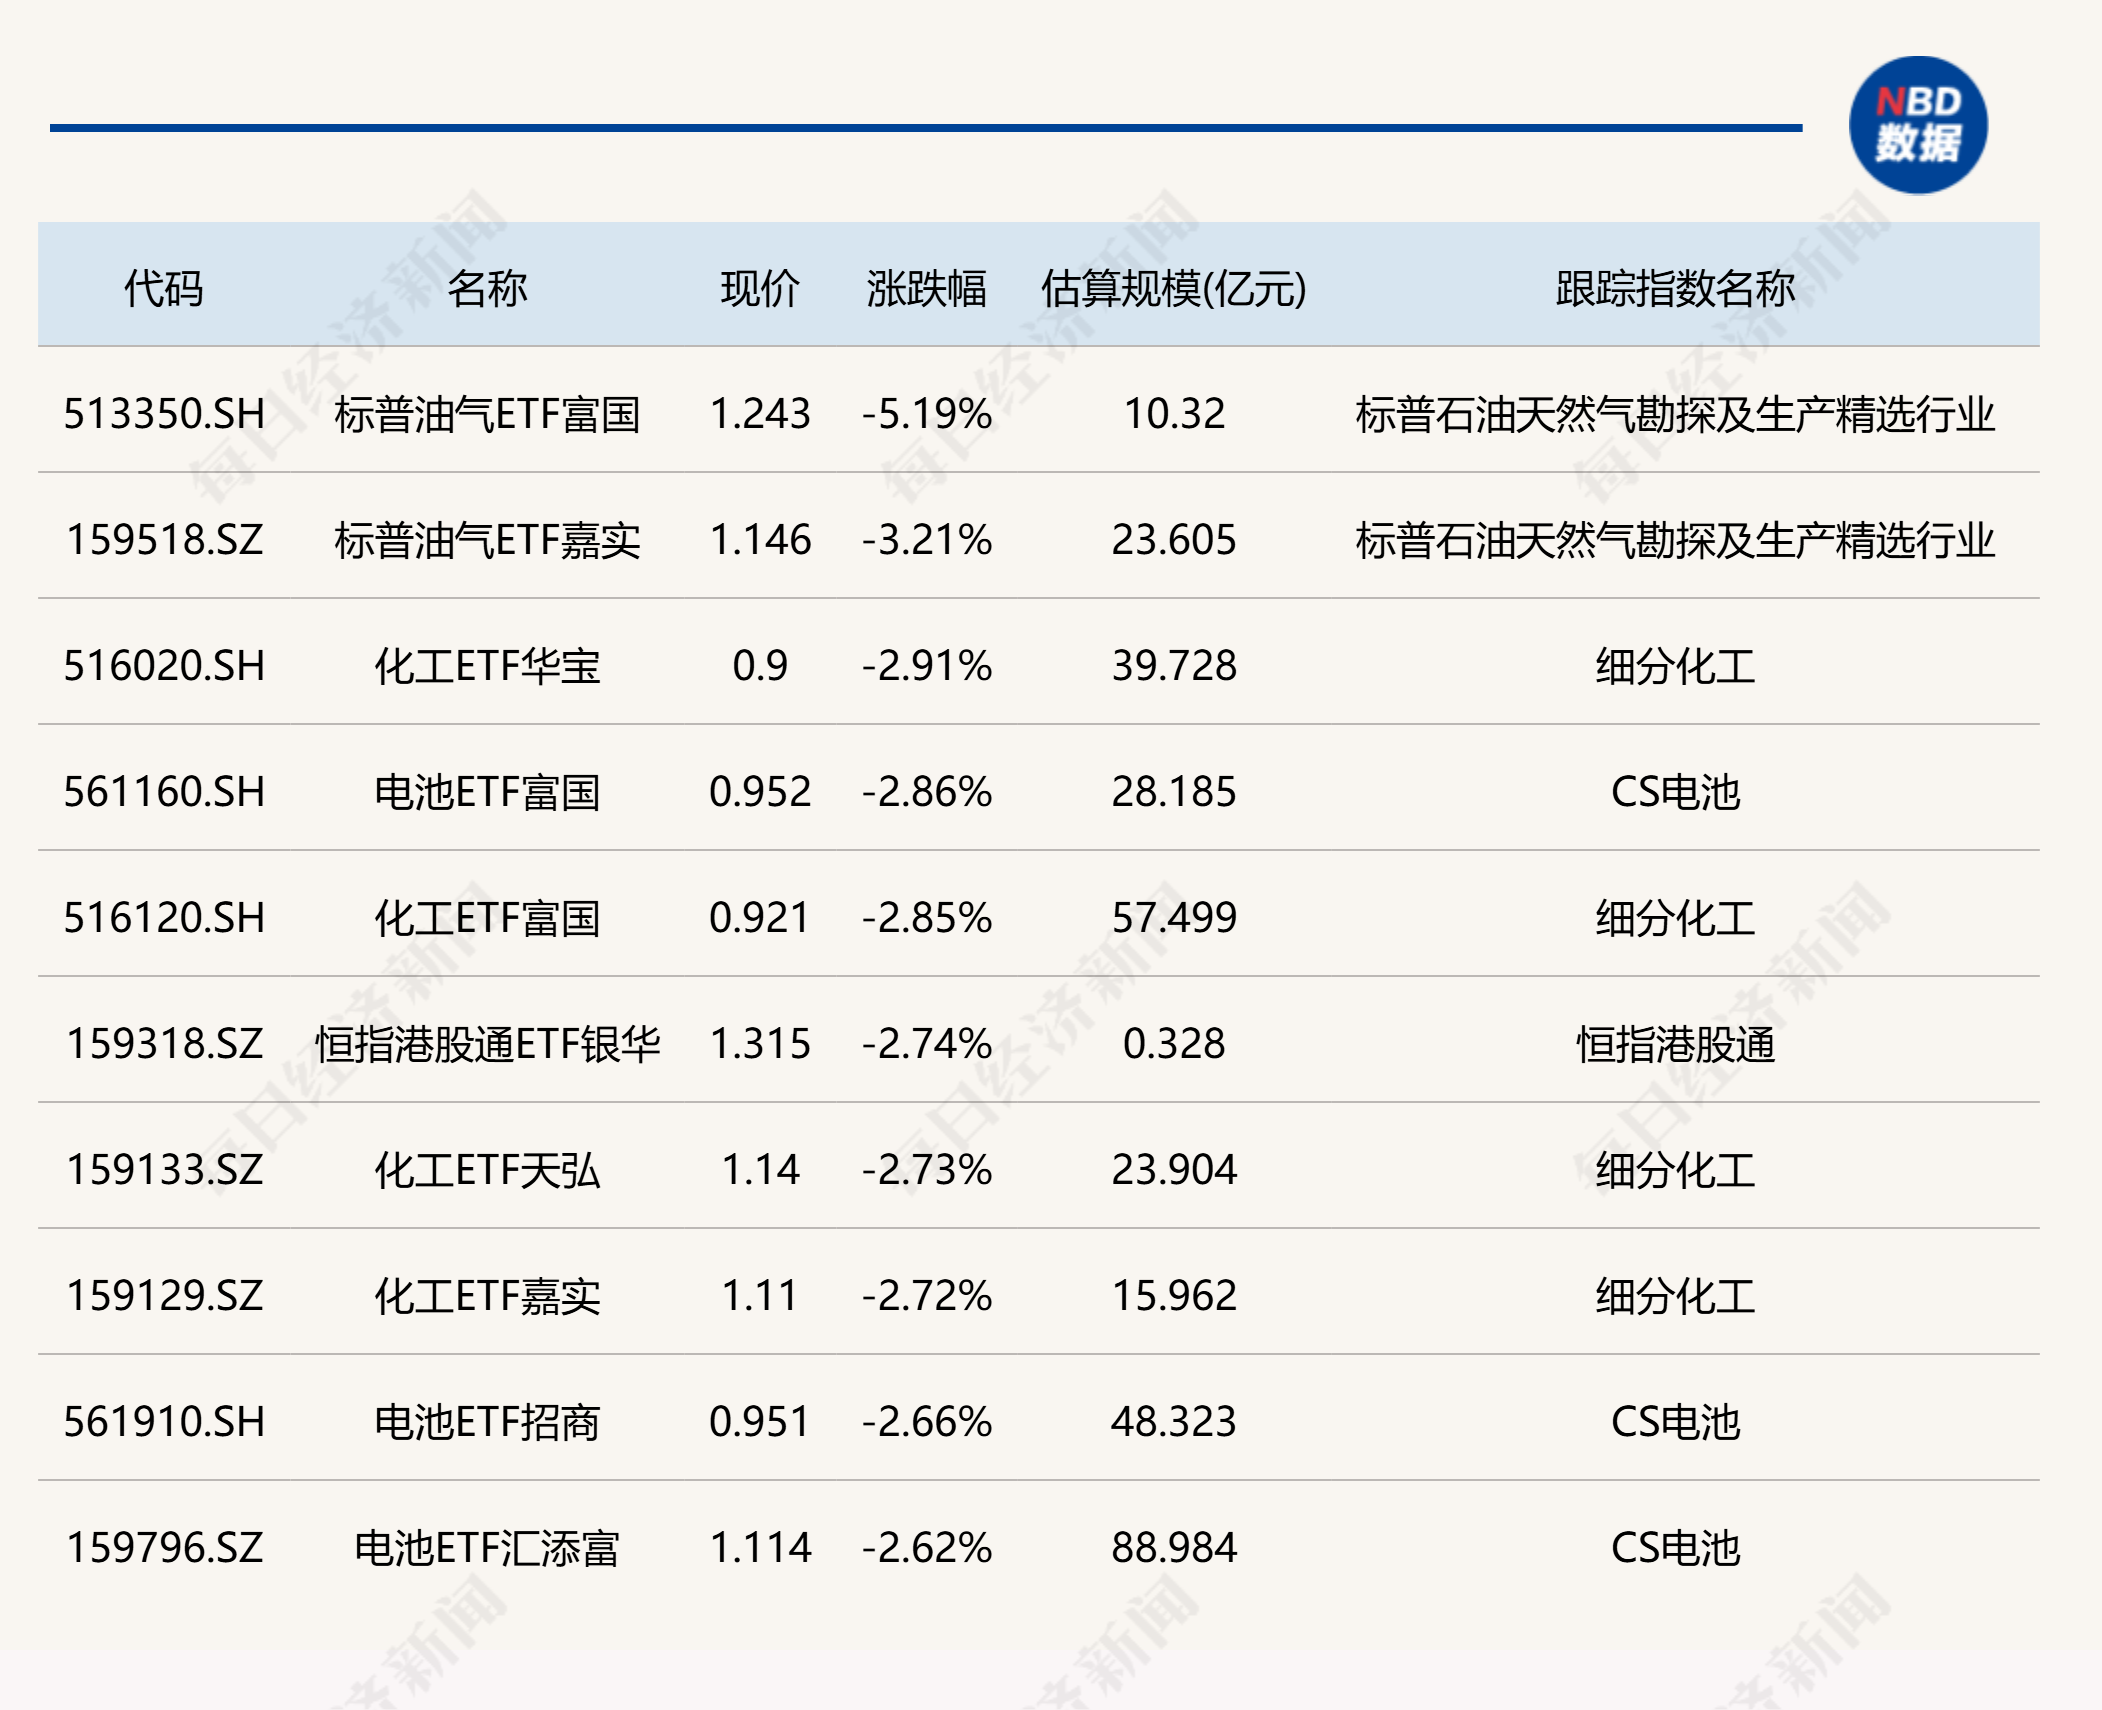
Task: Click the change value -2.86%
Action: coord(927,792)
